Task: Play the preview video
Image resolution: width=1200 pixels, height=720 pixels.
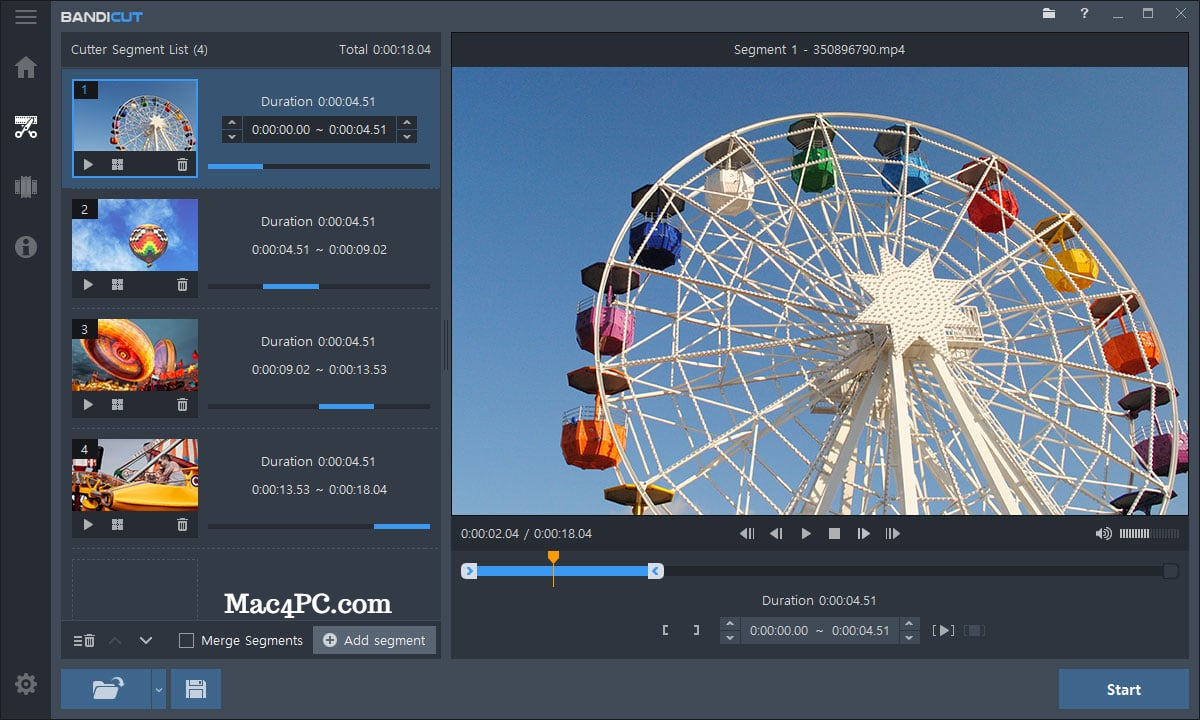Action: tap(806, 534)
